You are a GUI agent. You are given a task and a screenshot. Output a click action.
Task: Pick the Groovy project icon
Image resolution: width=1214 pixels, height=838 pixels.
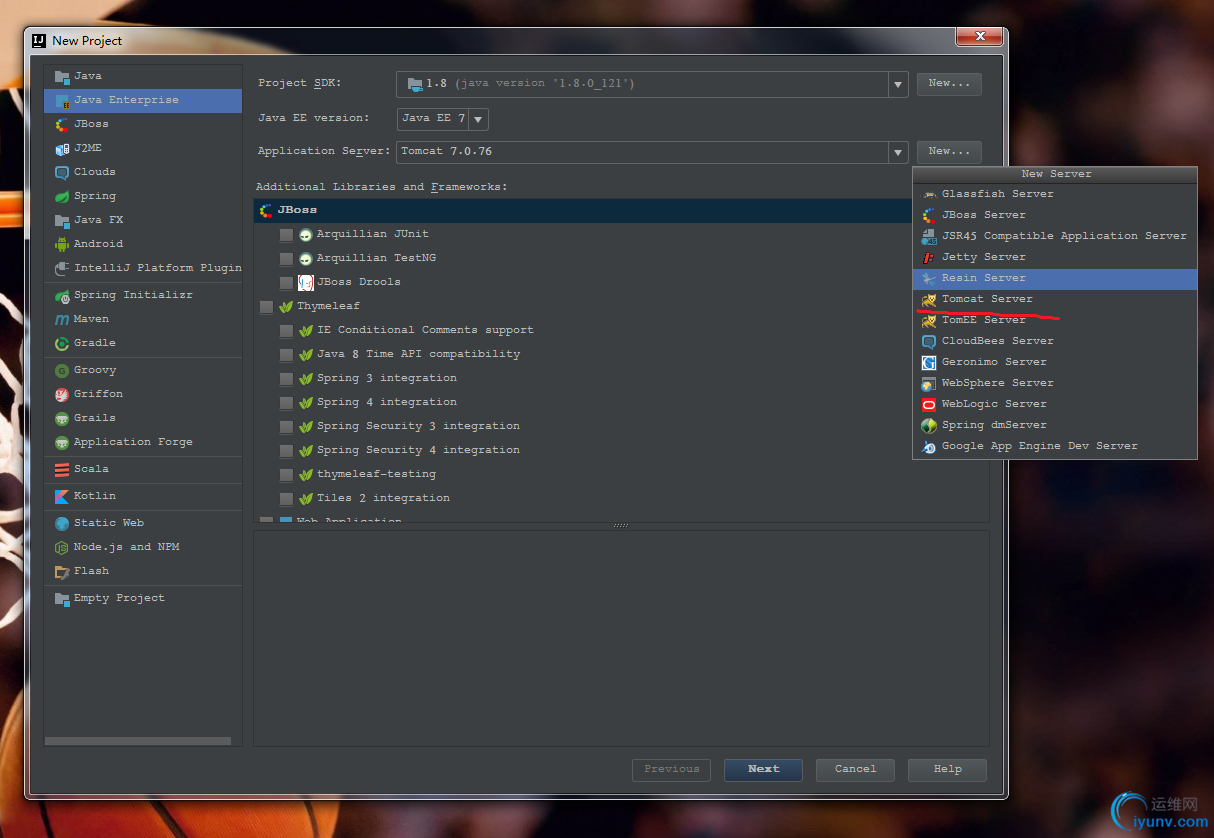62,370
